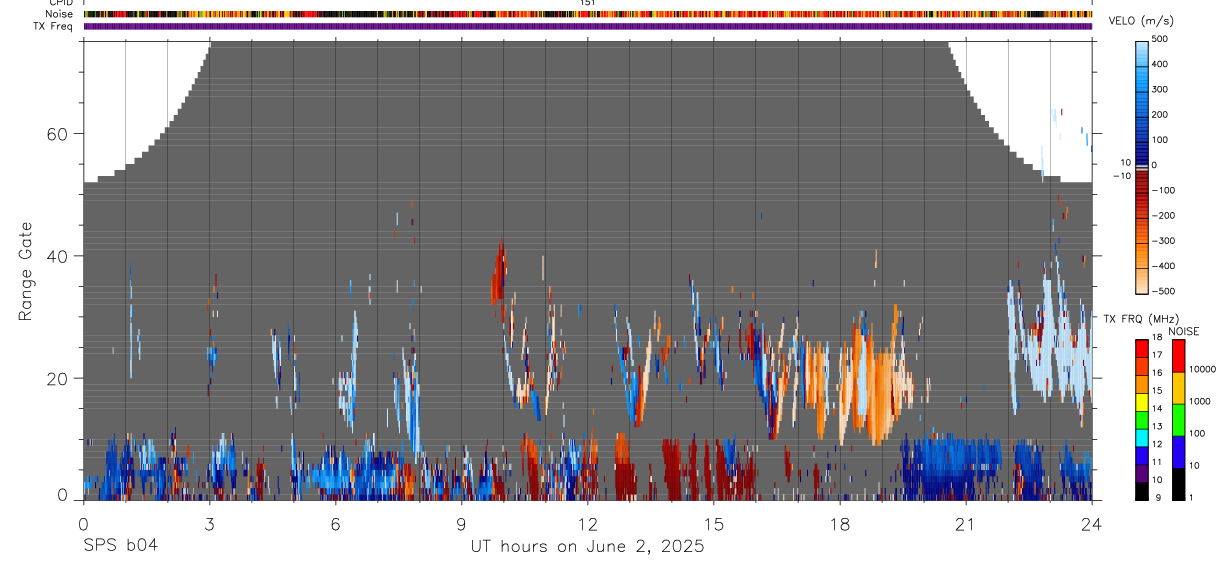This screenshot has height=567, width=1228.
Task: Click the 40 range gate tick label
Action: tap(56, 256)
